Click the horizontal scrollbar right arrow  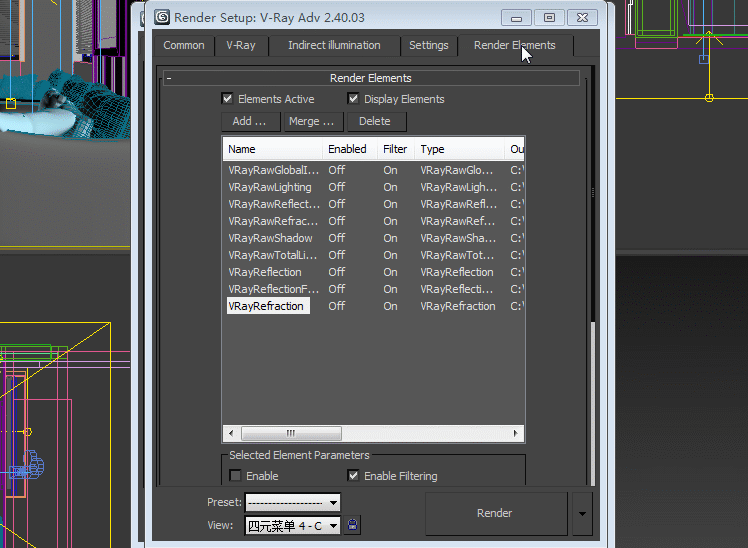tap(517, 434)
